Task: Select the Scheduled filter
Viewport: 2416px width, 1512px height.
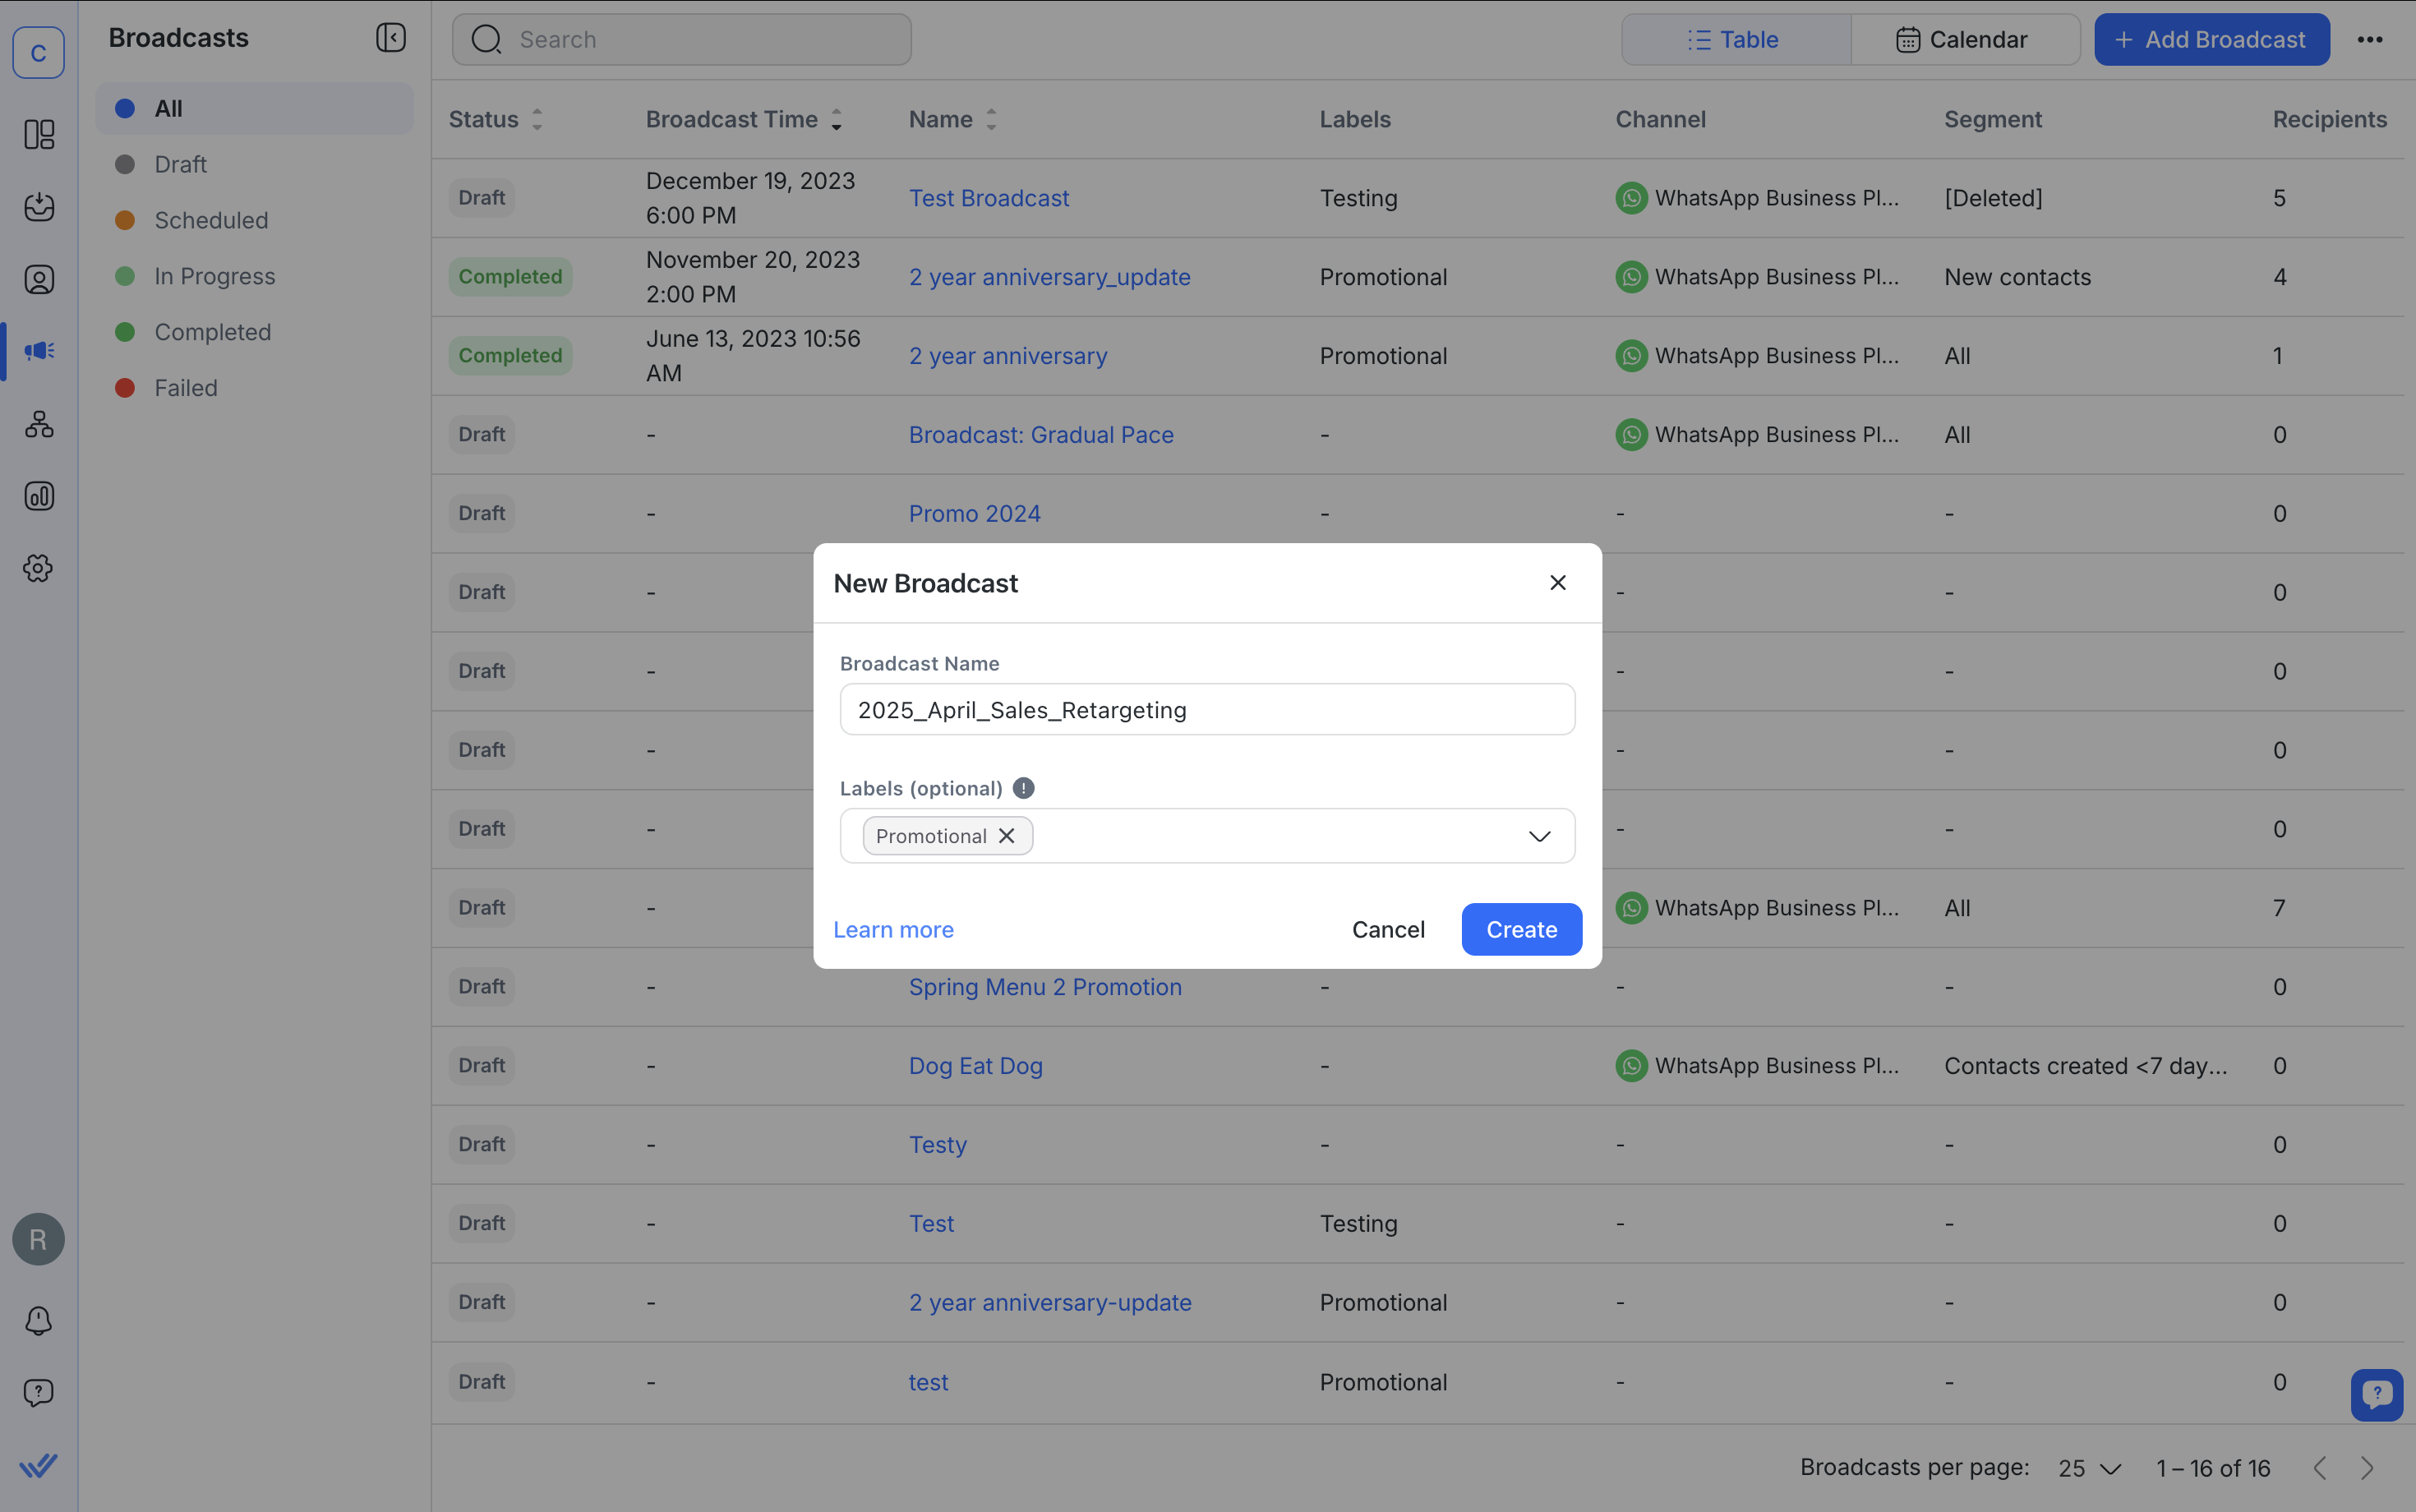Action: 211,220
